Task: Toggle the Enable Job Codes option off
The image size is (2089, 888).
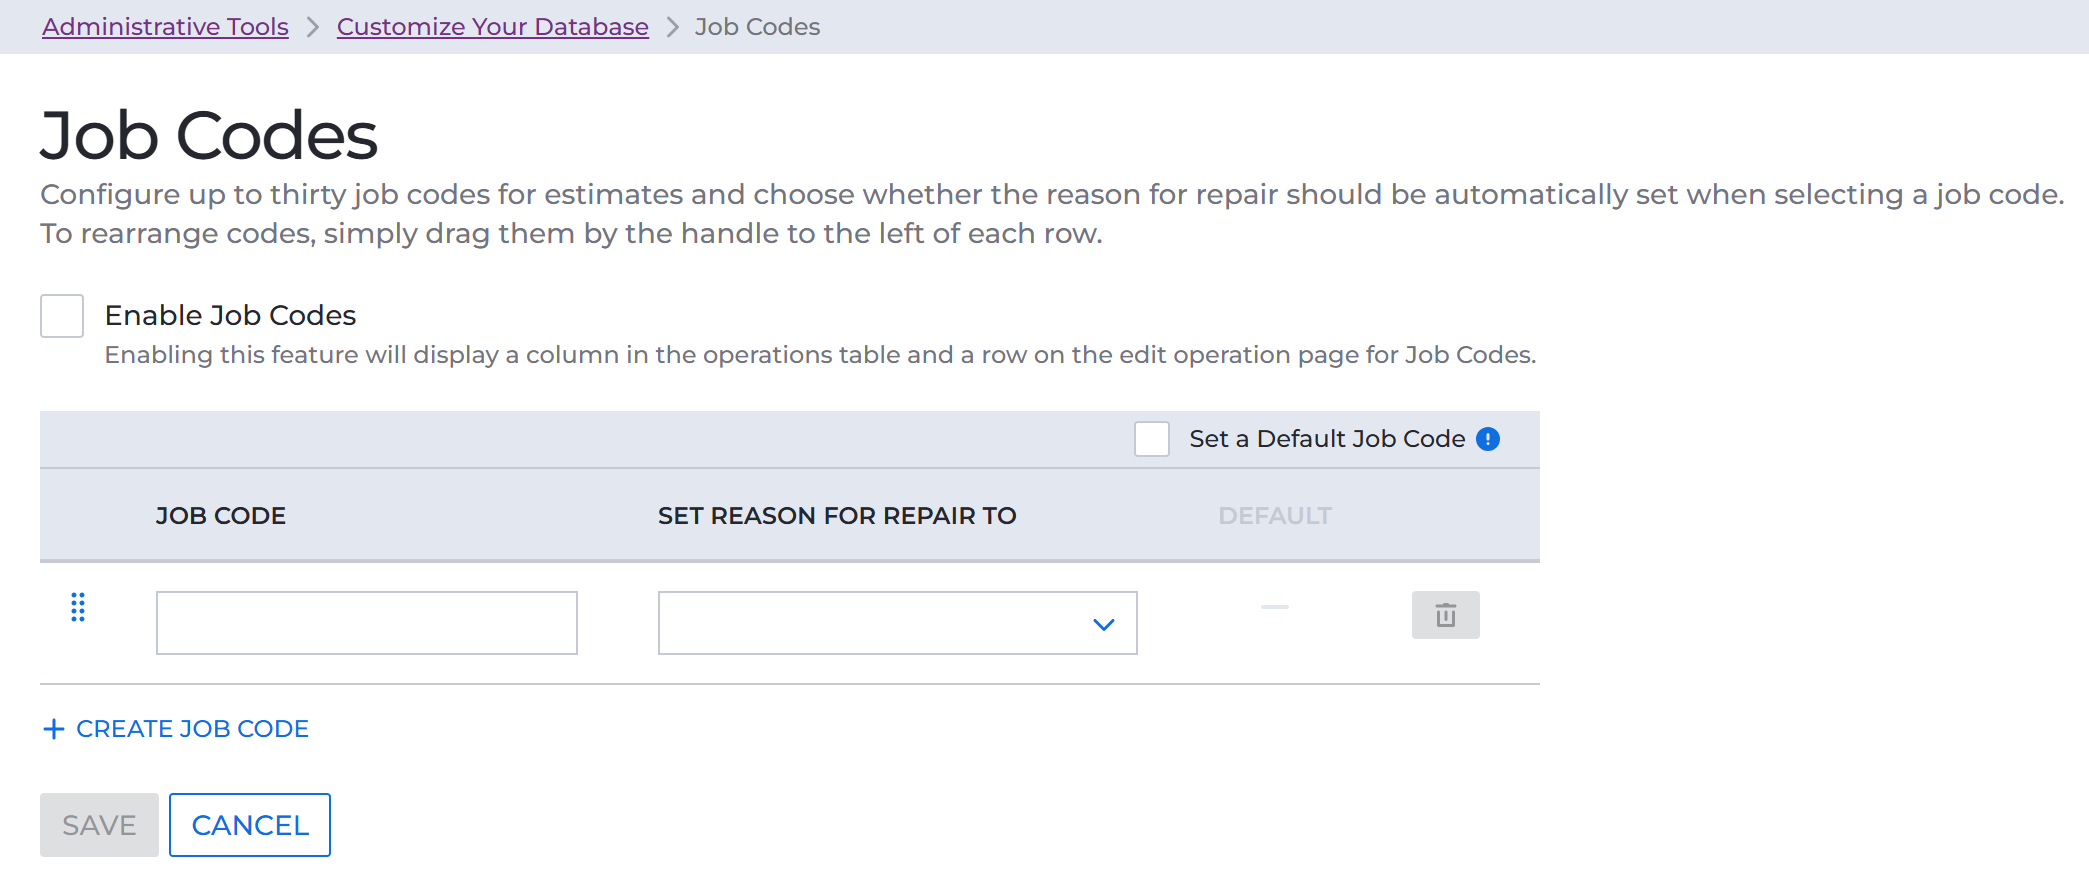Action: click(x=61, y=315)
